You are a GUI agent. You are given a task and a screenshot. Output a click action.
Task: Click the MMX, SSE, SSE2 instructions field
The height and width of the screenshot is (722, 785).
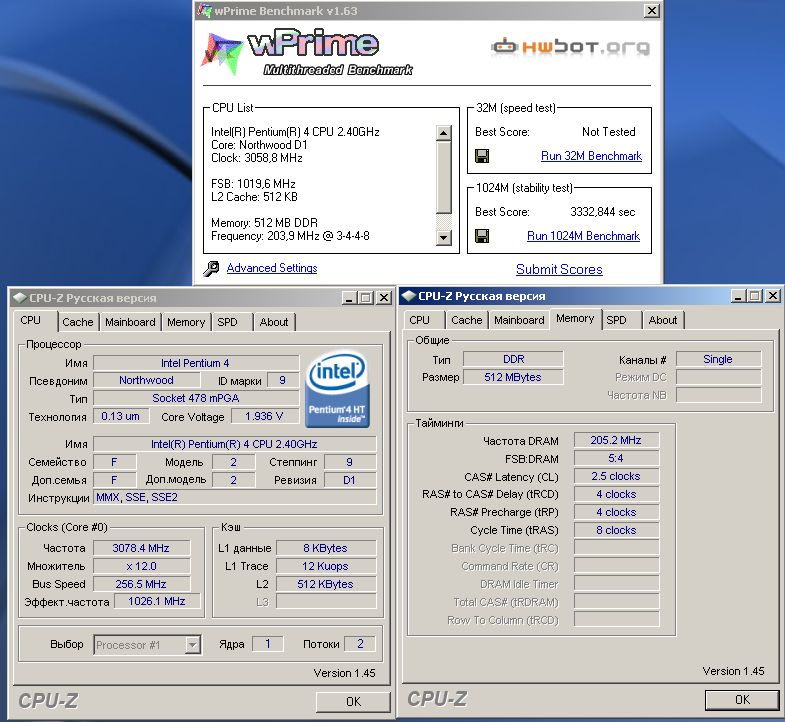(x=234, y=497)
